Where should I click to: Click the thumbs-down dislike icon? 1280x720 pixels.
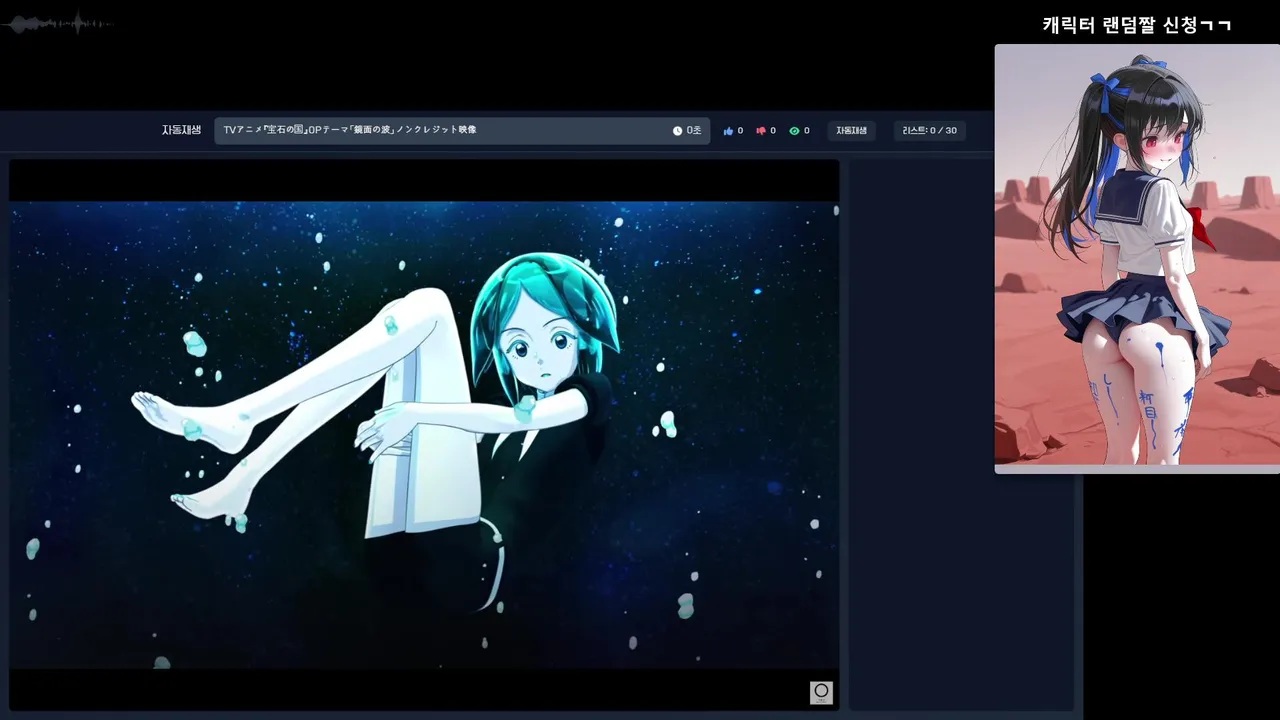tap(761, 131)
